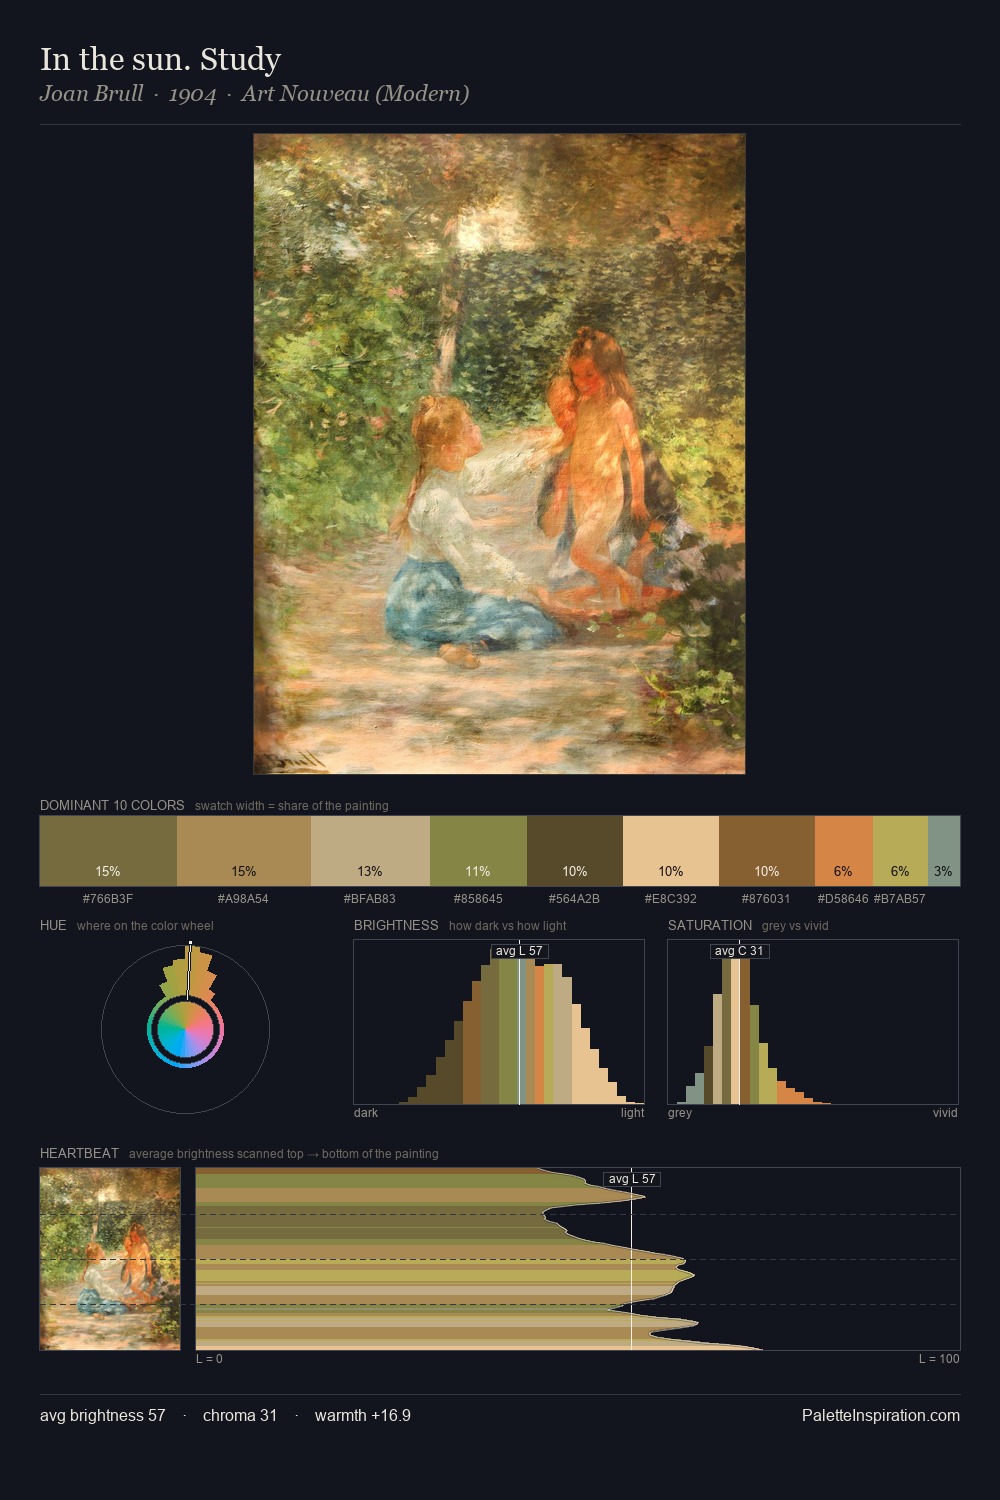Click 'grey vs vivid' caption
Viewport: 1000px width, 1500px height.
click(x=795, y=926)
